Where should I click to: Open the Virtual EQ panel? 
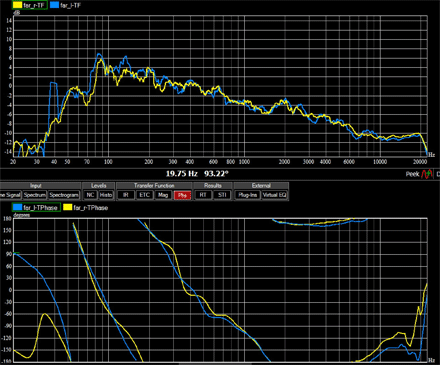[x=274, y=195]
